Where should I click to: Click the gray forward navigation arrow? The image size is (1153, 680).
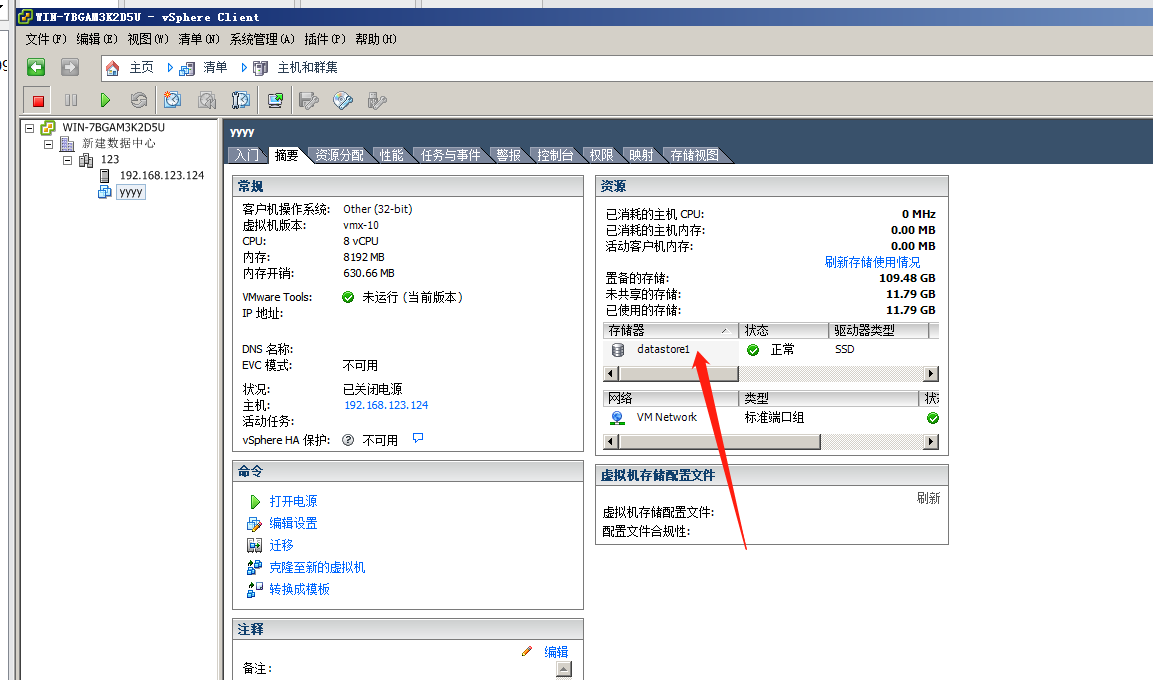click(70, 68)
